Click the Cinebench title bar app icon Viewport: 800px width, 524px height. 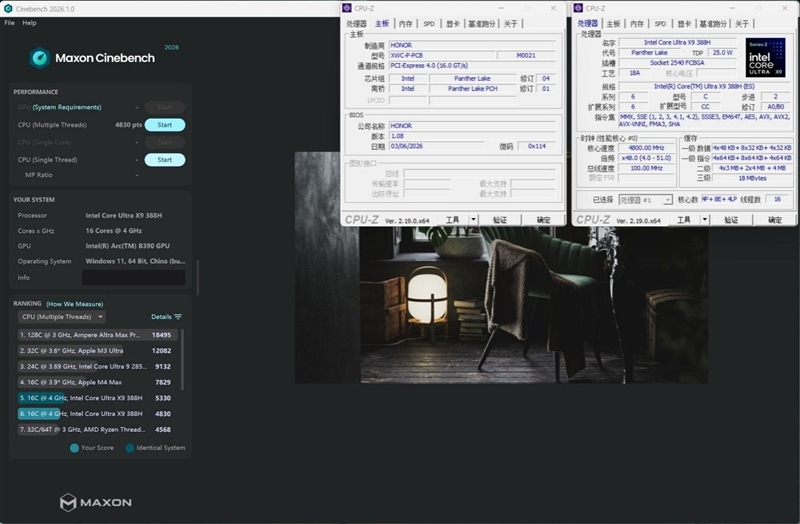point(8,9)
